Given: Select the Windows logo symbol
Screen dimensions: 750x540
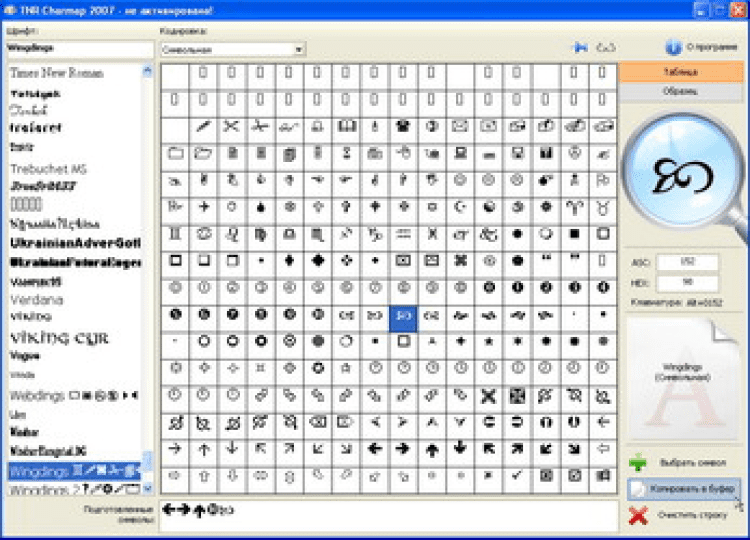Looking at the screenshot, I should pos(603,475).
